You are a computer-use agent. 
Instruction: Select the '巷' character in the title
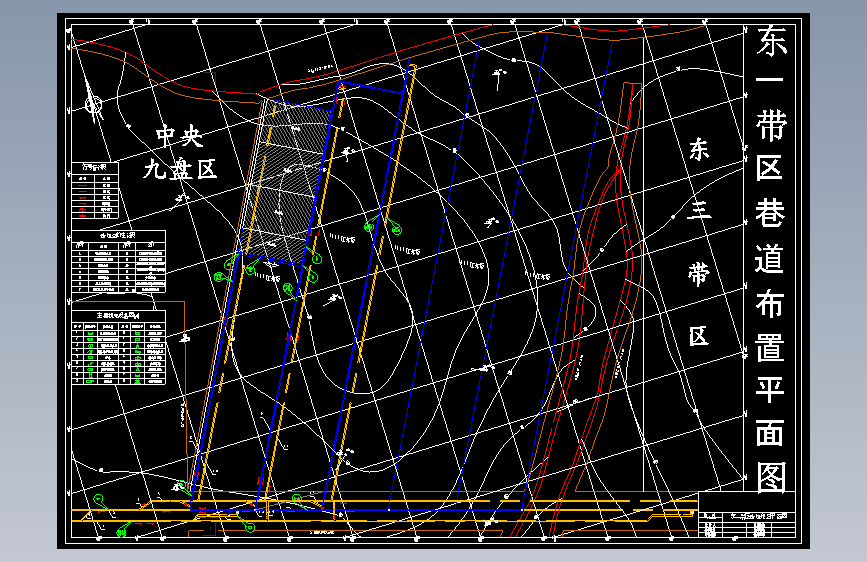click(770, 214)
